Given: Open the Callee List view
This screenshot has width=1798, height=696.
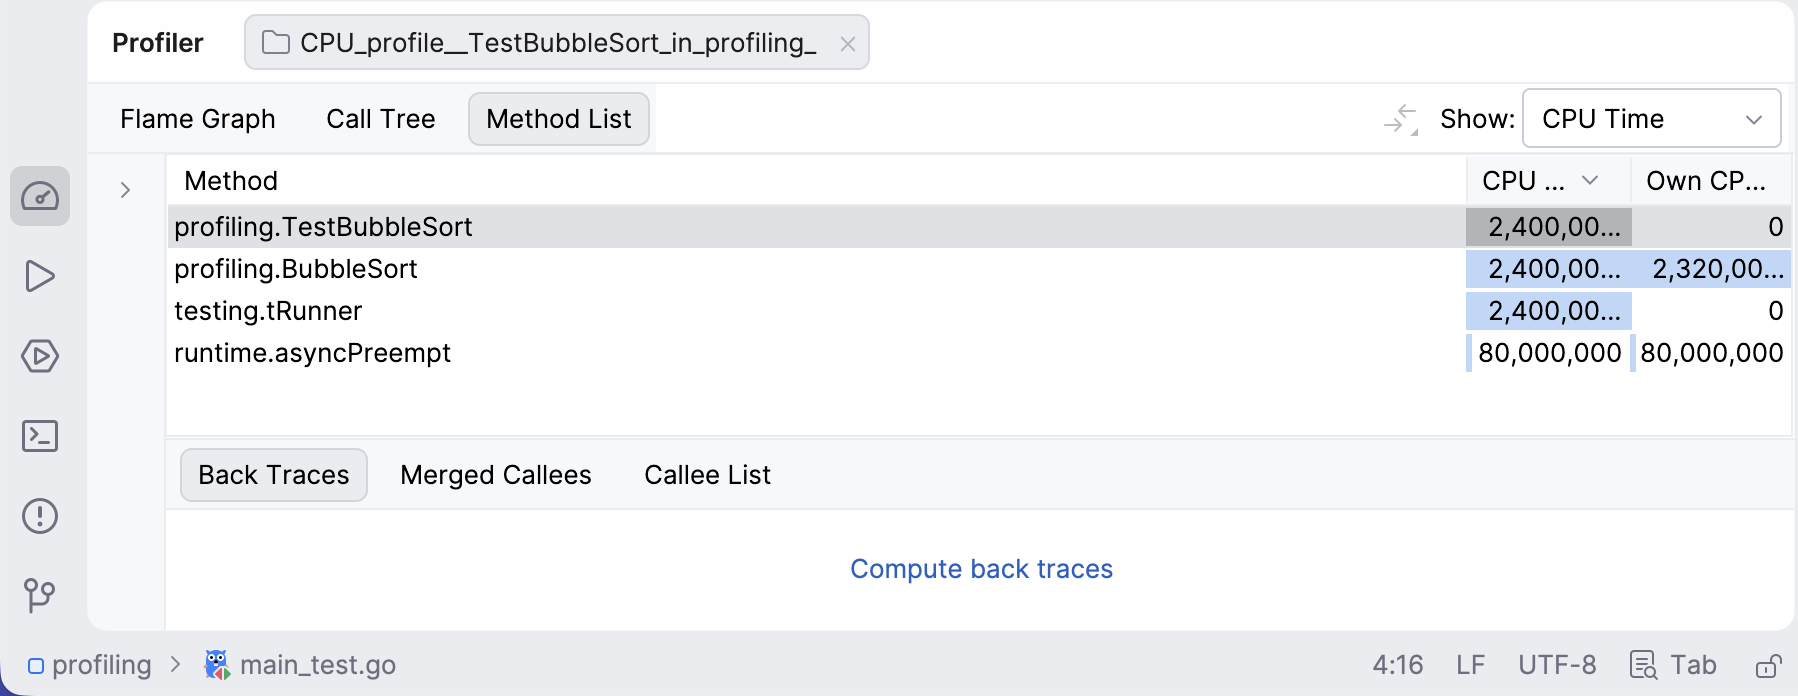Looking at the screenshot, I should tap(706, 474).
